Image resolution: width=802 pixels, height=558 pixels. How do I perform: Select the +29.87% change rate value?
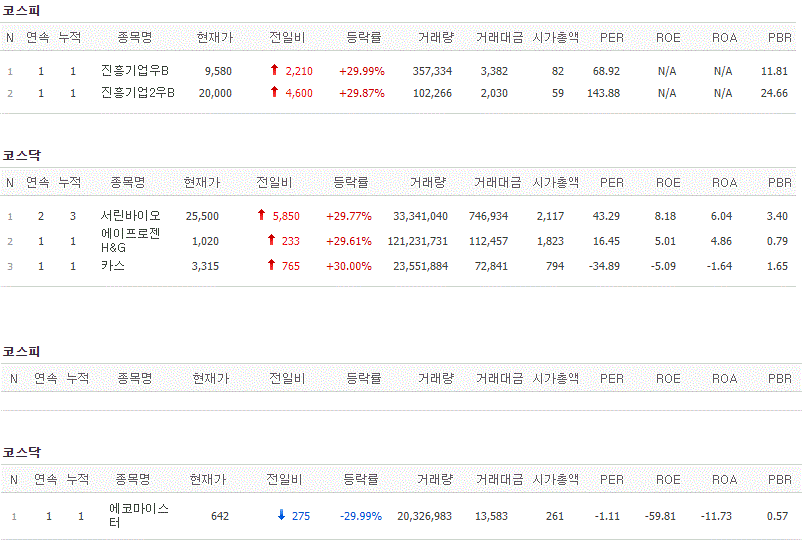click(362, 93)
